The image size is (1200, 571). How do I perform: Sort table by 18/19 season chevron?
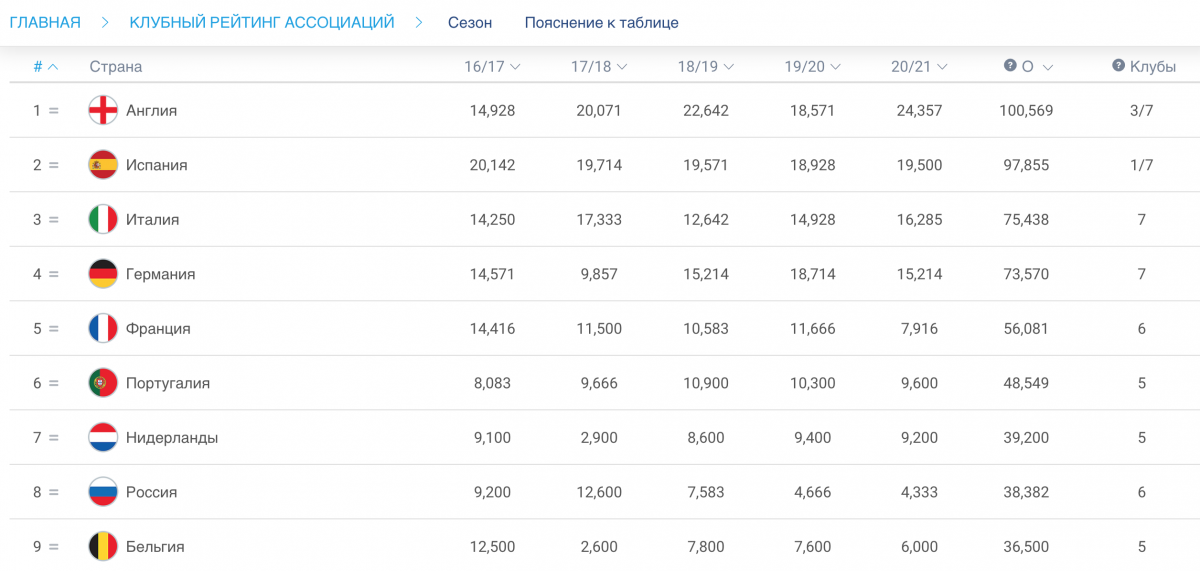(x=729, y=67)
